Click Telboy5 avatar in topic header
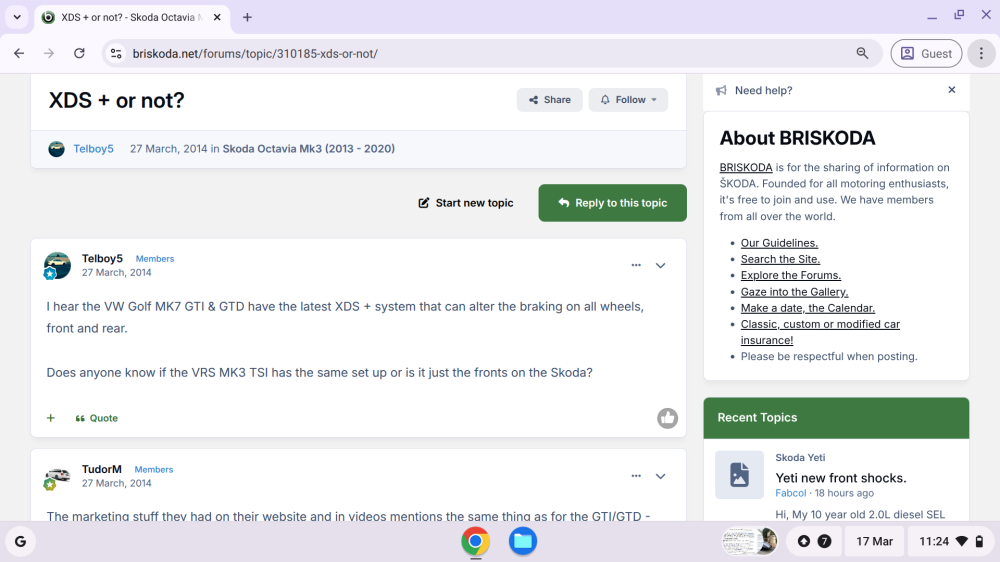Viewport: 1000px width, 562px height. pyautogui.click(x=56, y=149)
